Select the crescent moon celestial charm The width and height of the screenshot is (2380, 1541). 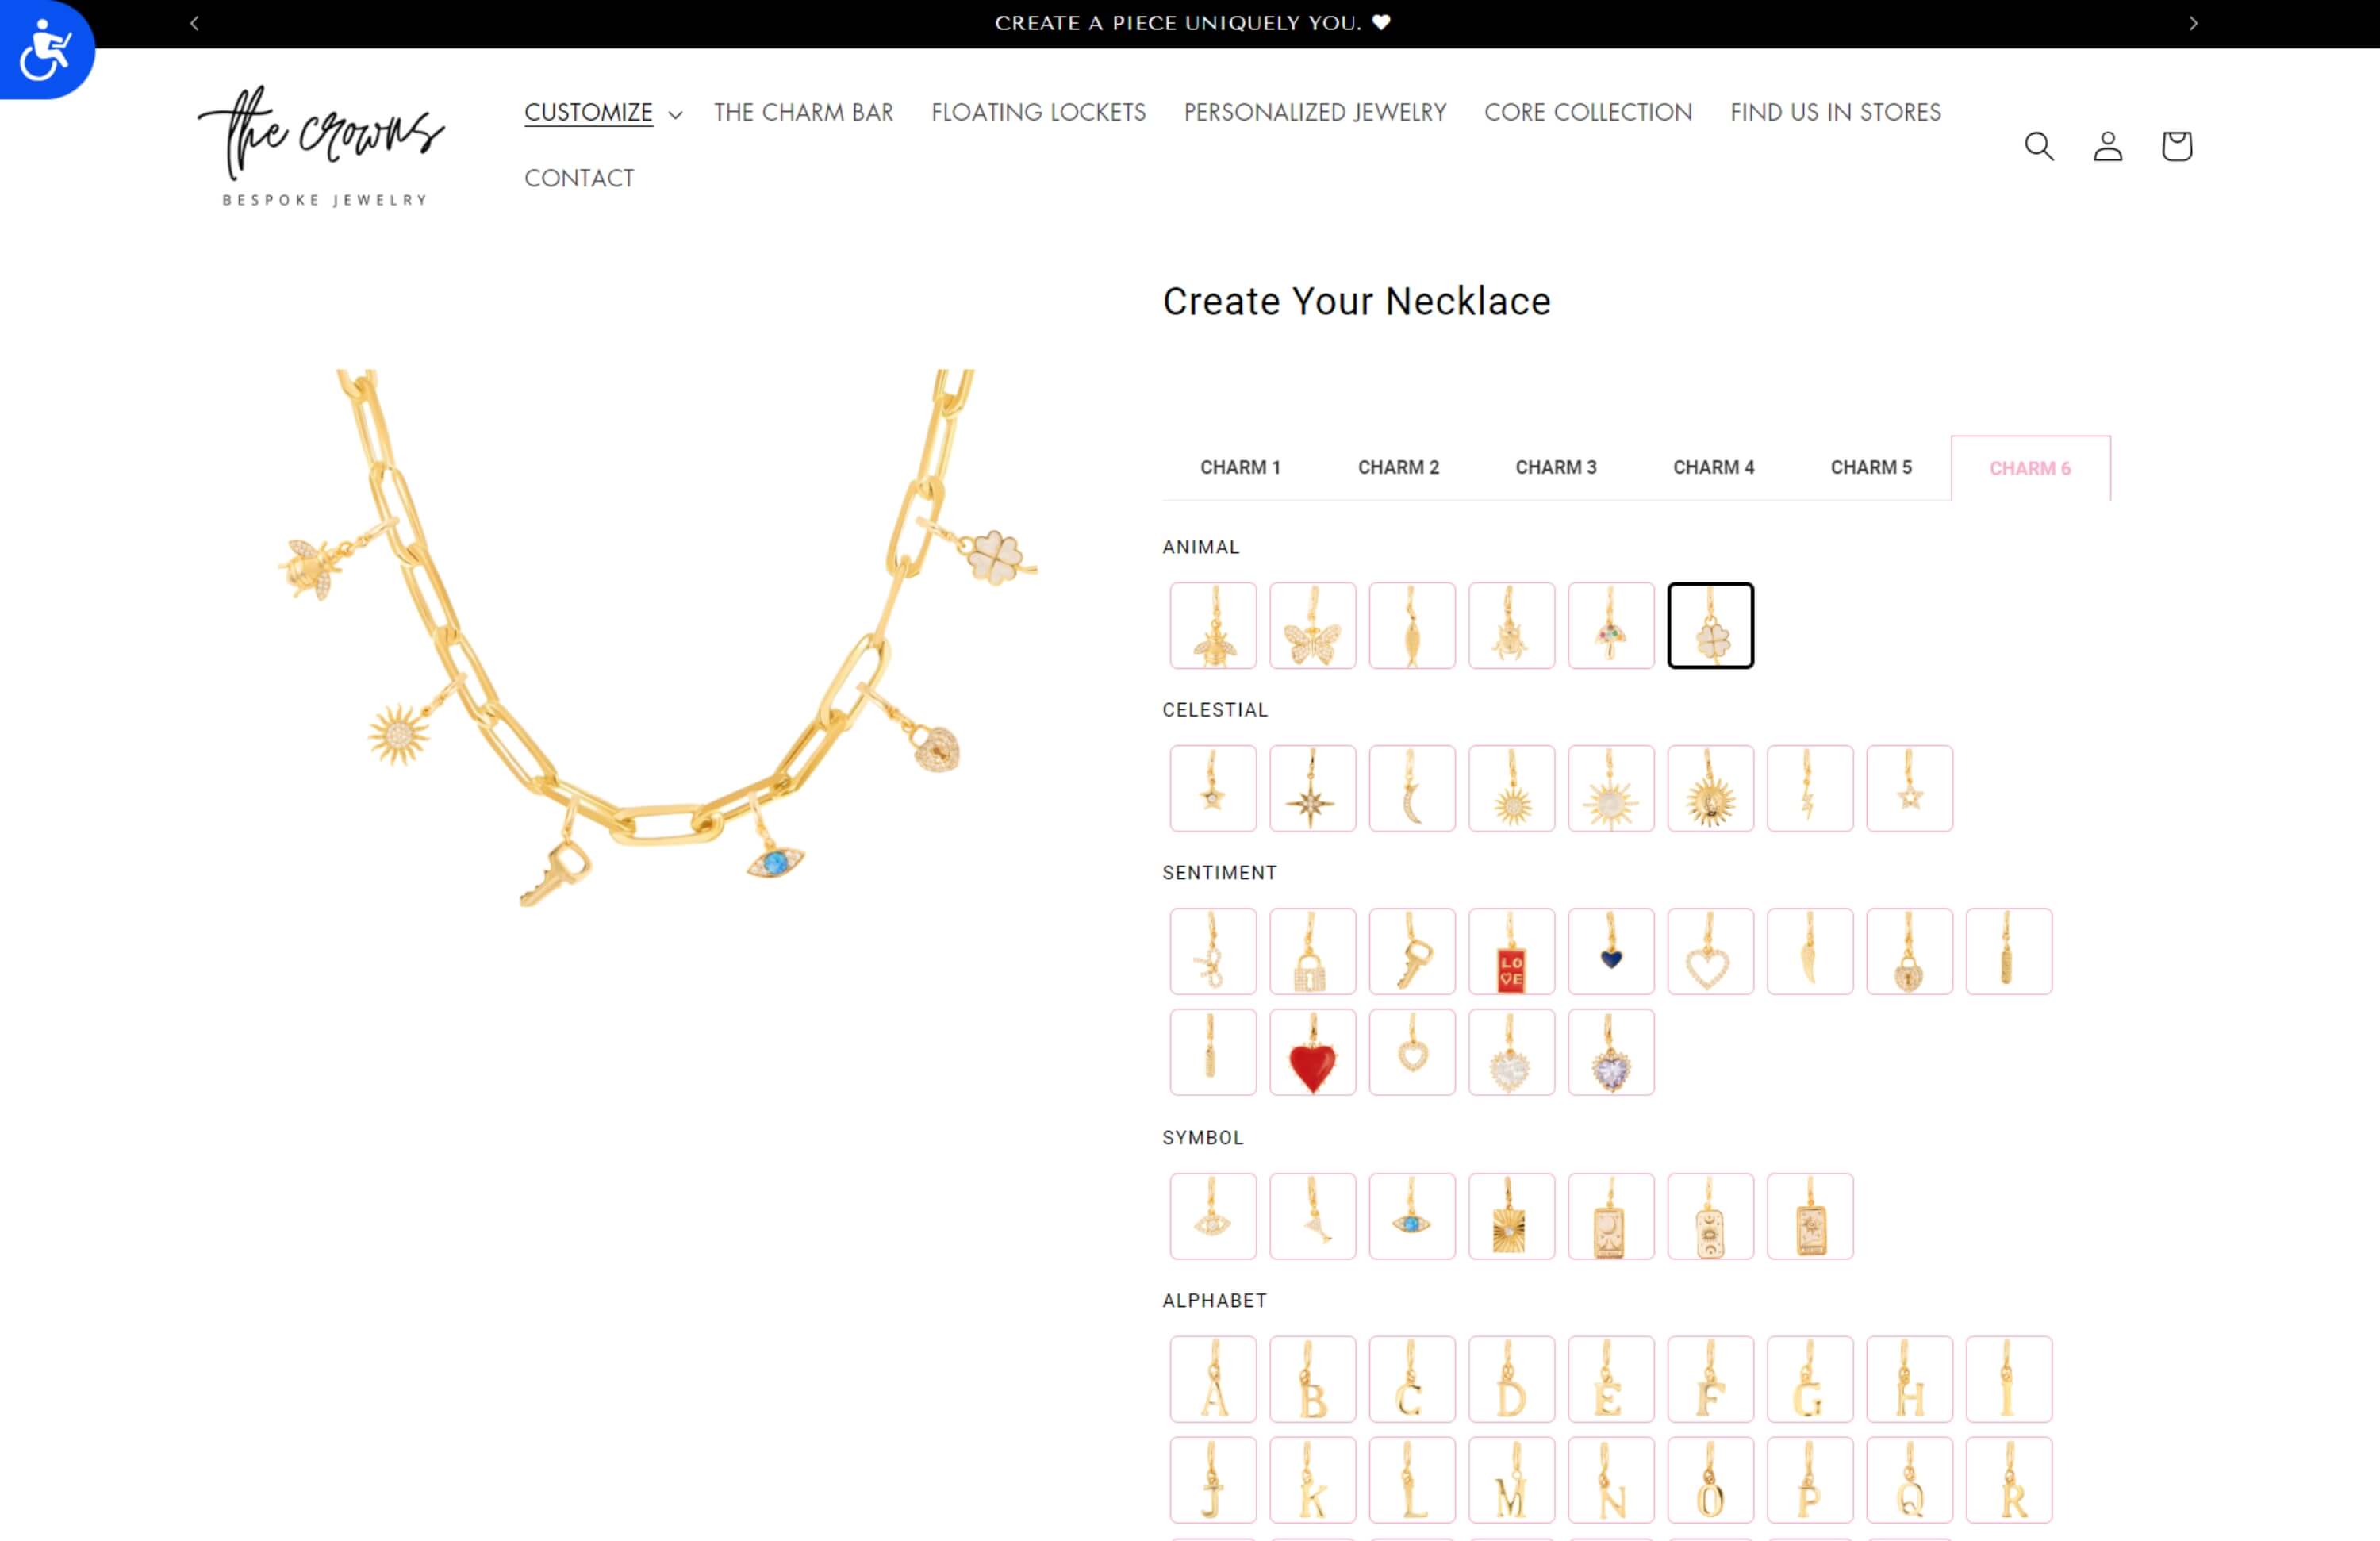pos(1412,789)
